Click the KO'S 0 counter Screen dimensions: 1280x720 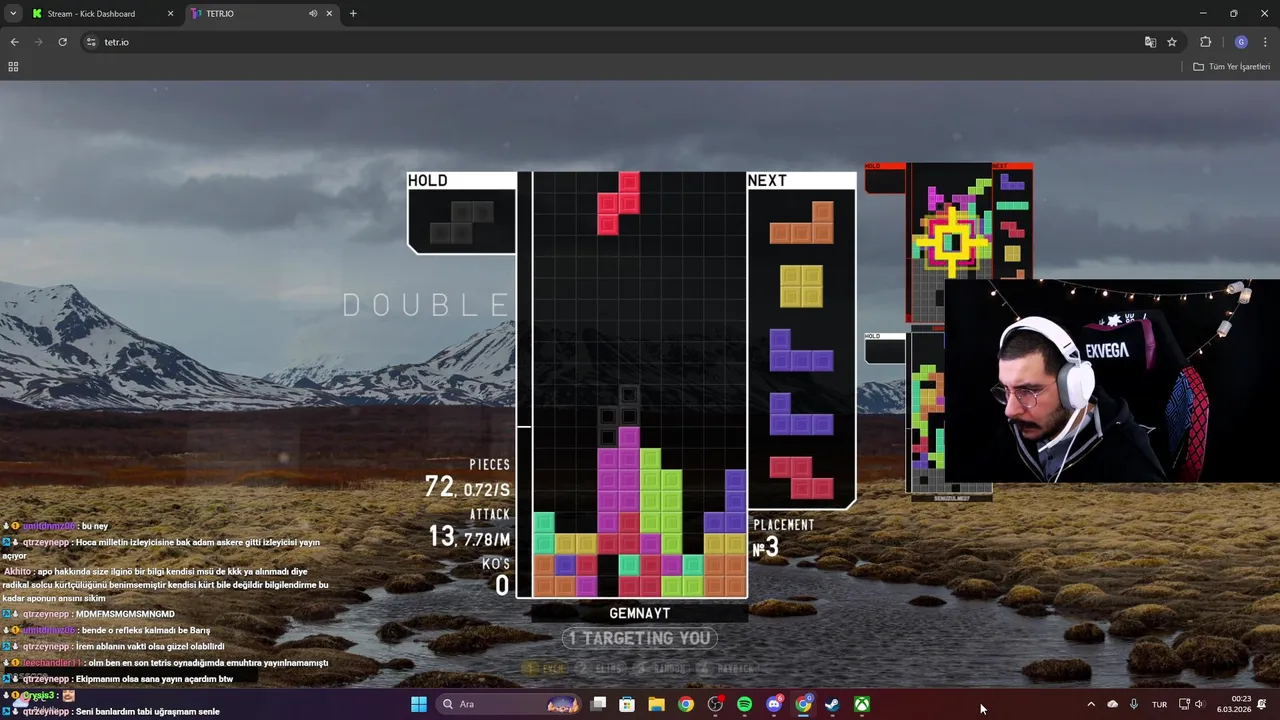(x=496, y=576)
